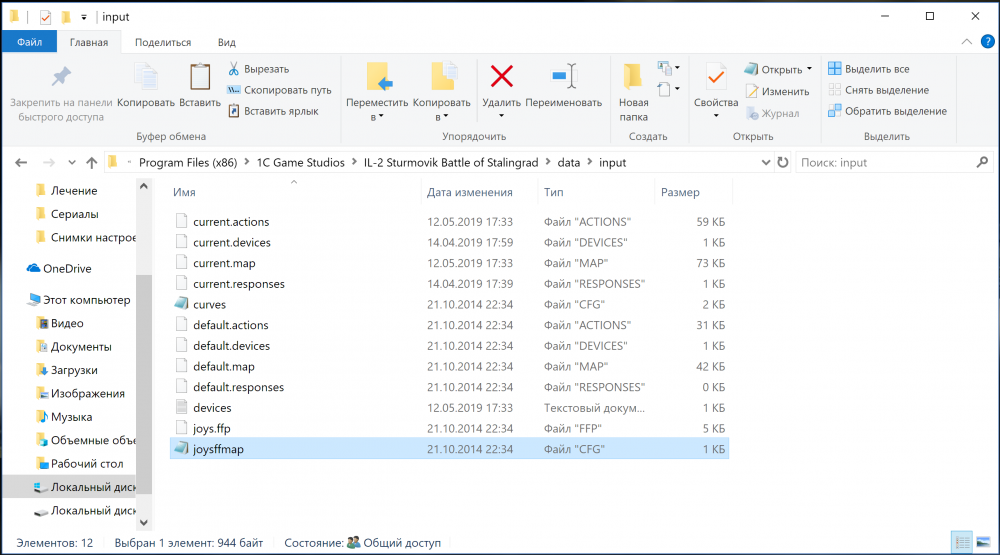Viewport: 1000px width, 555px height.
Task: Pin to Quick Access (Закрепить на панели)
Action: tap(60, 78)
